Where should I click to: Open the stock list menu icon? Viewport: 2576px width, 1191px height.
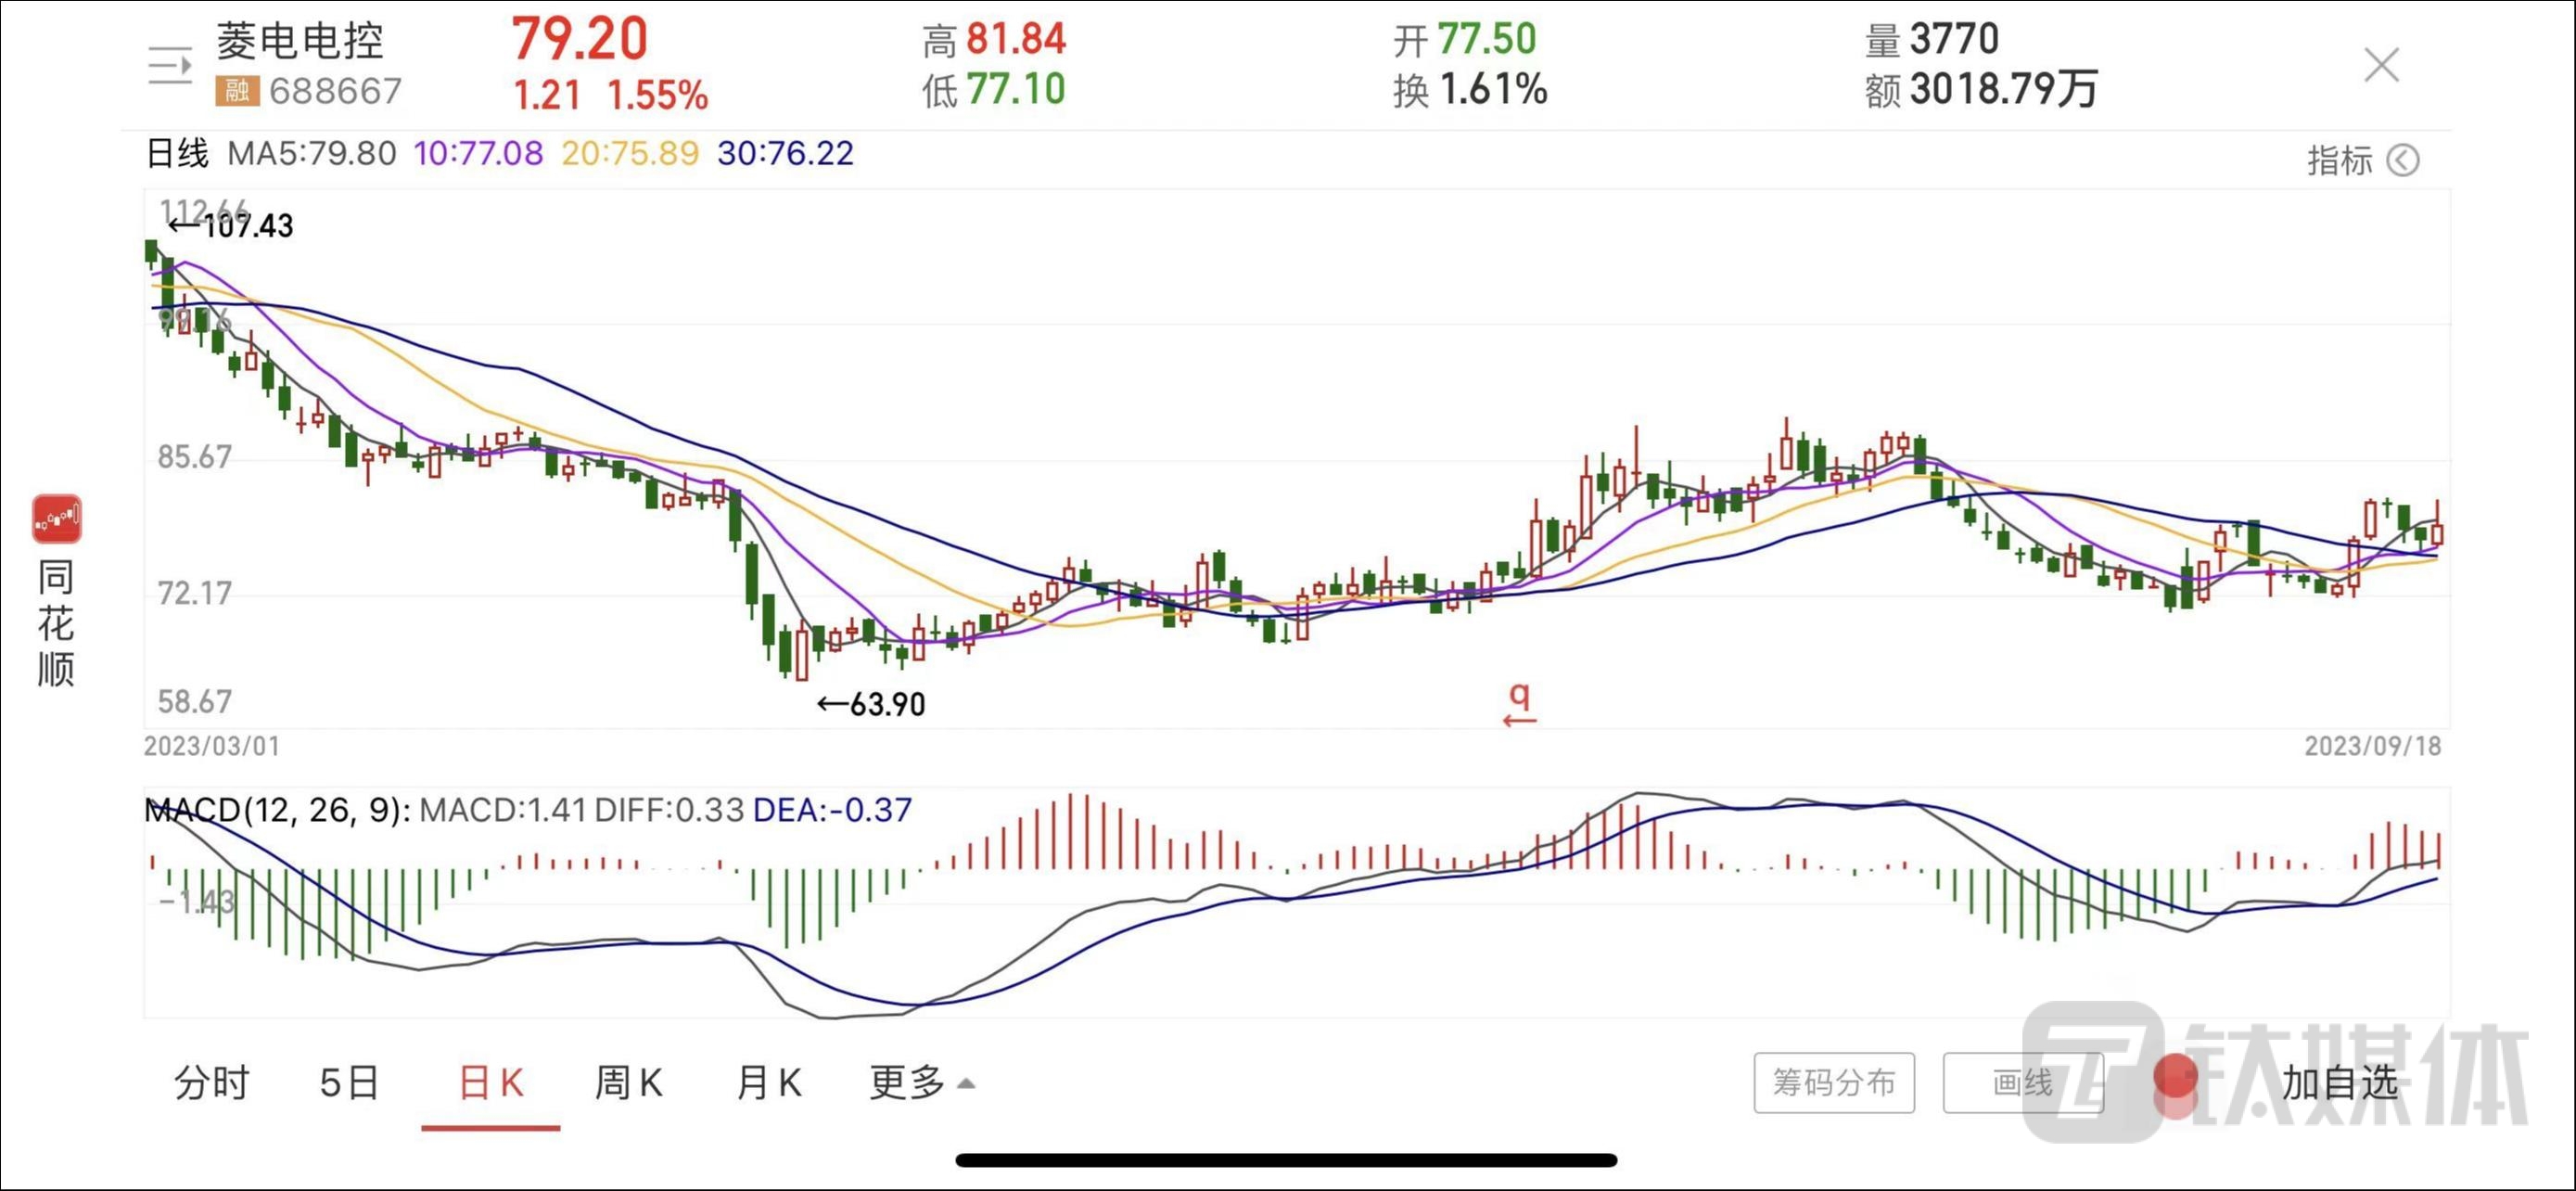170,66
